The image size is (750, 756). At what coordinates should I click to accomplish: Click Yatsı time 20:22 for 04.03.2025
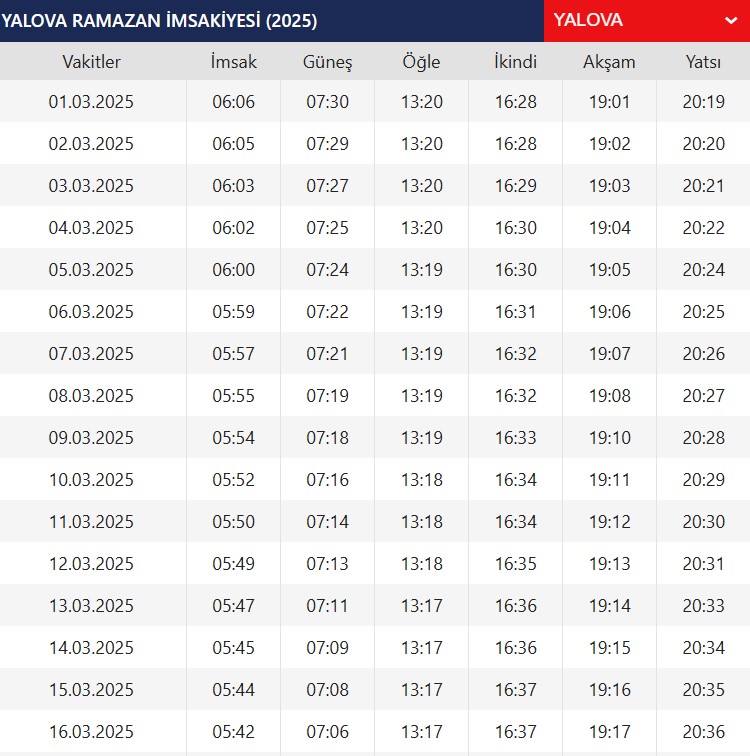[703, 228]
